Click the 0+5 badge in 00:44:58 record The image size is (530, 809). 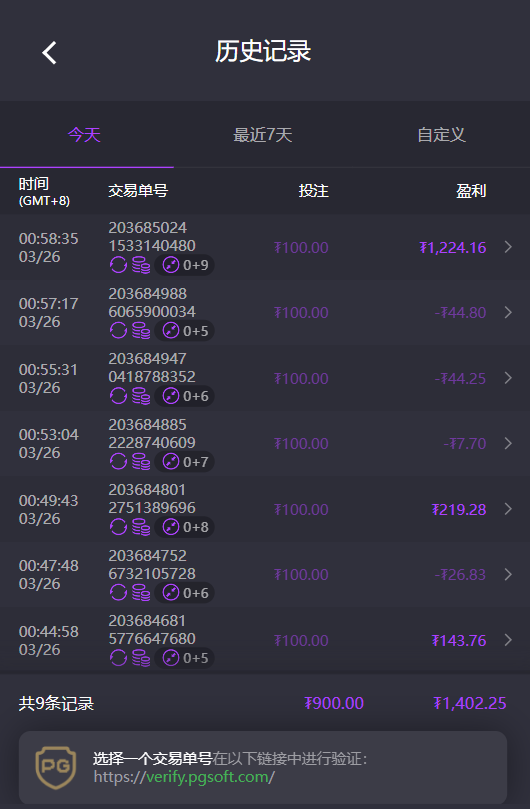tap(185, 658)
